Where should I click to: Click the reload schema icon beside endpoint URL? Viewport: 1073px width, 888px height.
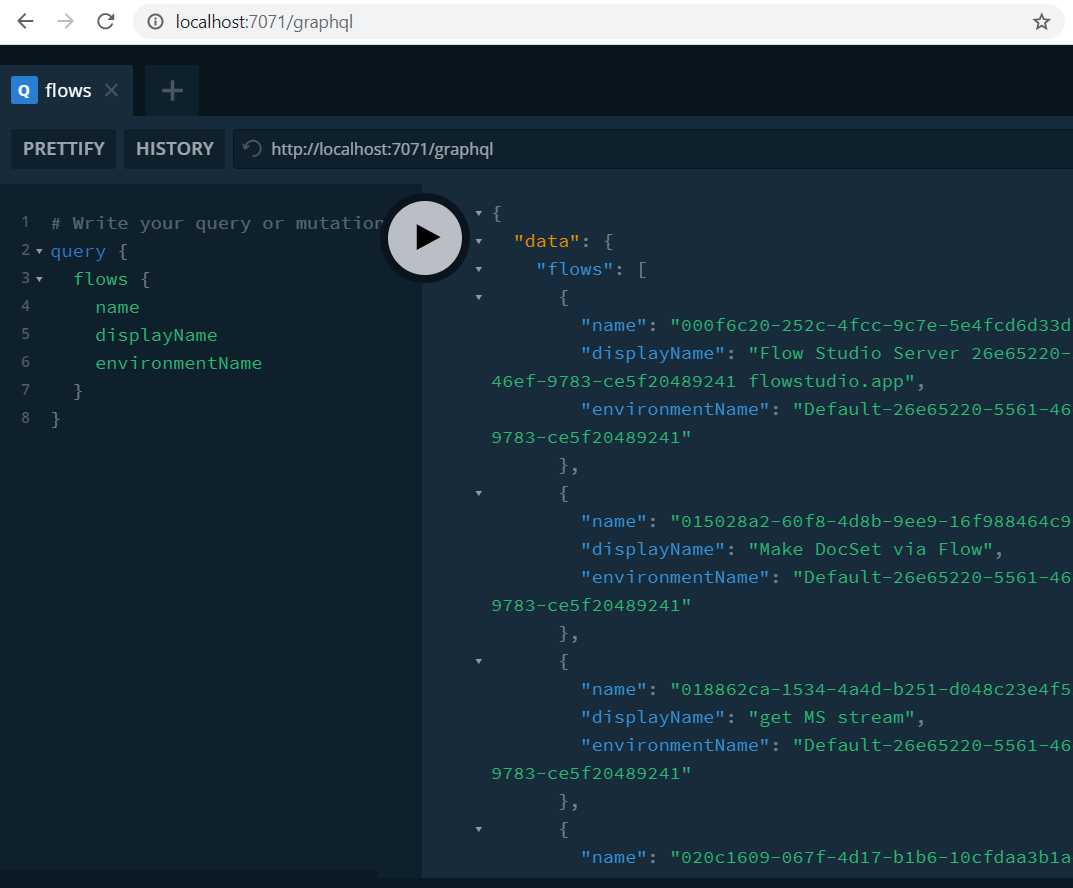click(x=253, y=149)
